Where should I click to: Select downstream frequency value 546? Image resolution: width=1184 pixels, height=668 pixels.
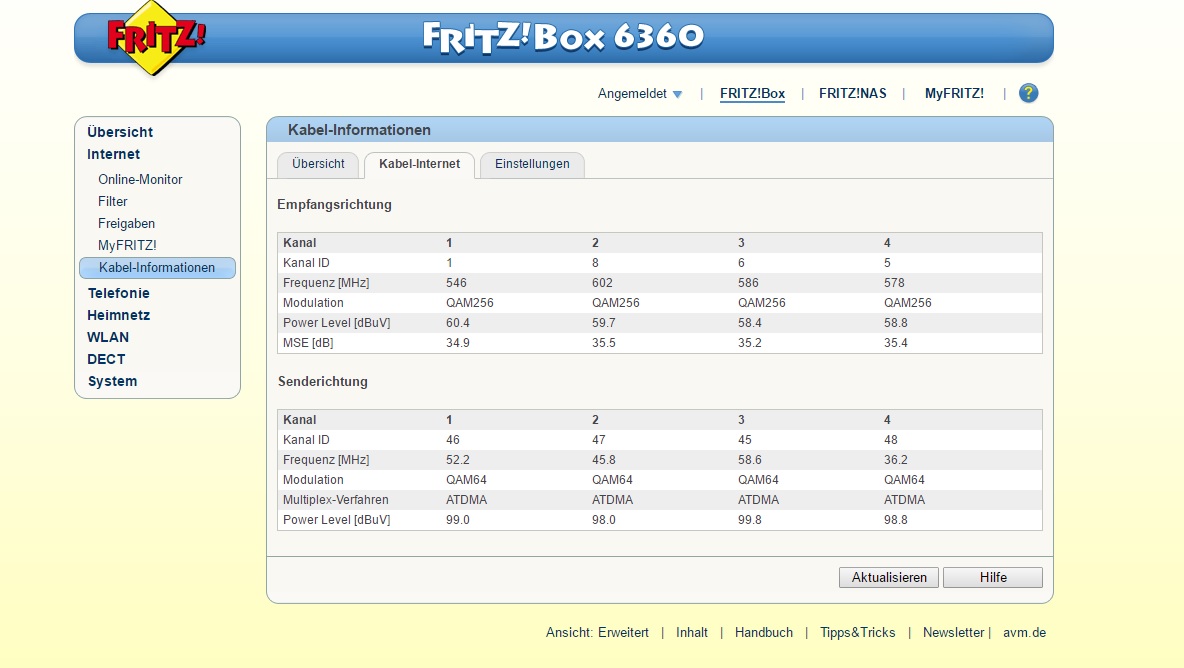[x=456, y=283]
